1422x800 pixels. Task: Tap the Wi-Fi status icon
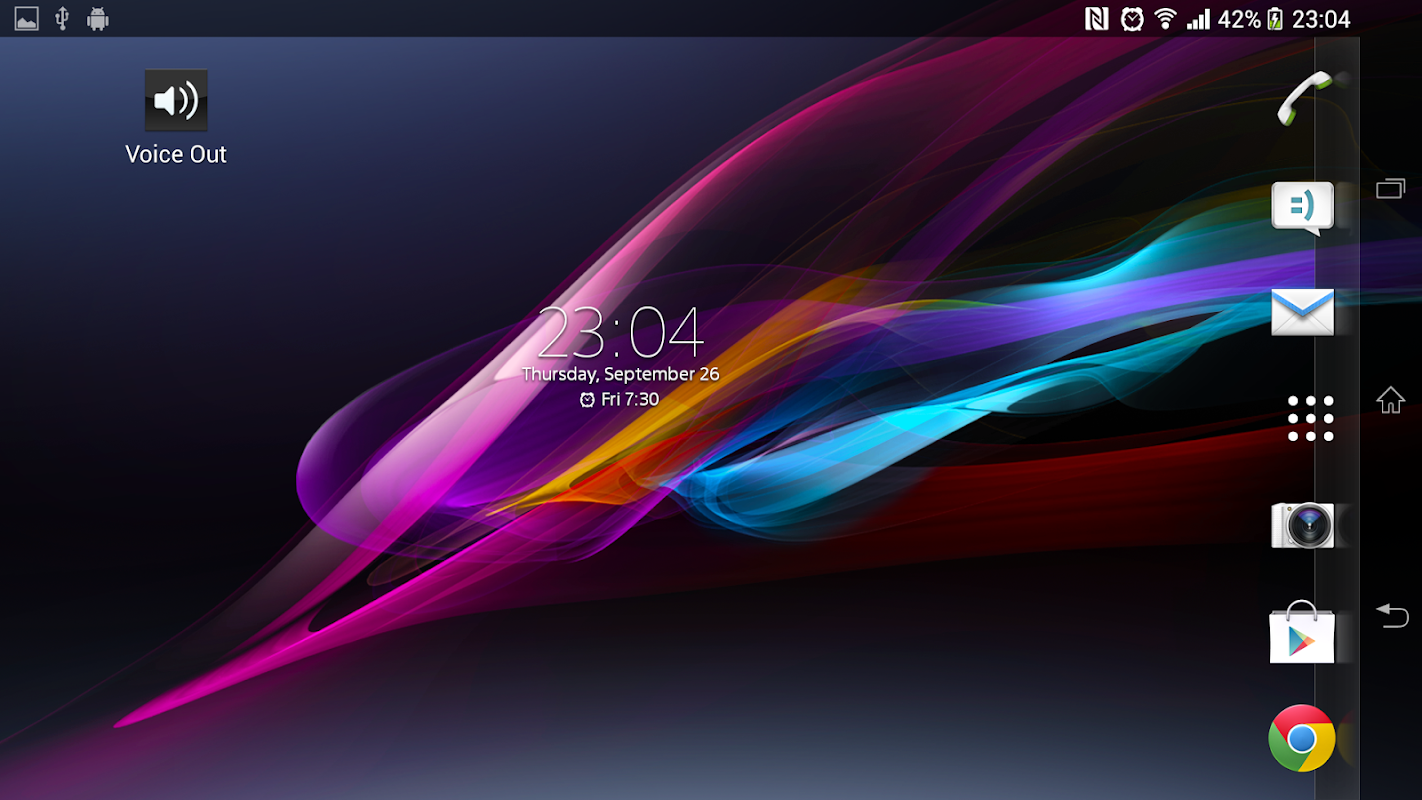tap(1165, 19)
